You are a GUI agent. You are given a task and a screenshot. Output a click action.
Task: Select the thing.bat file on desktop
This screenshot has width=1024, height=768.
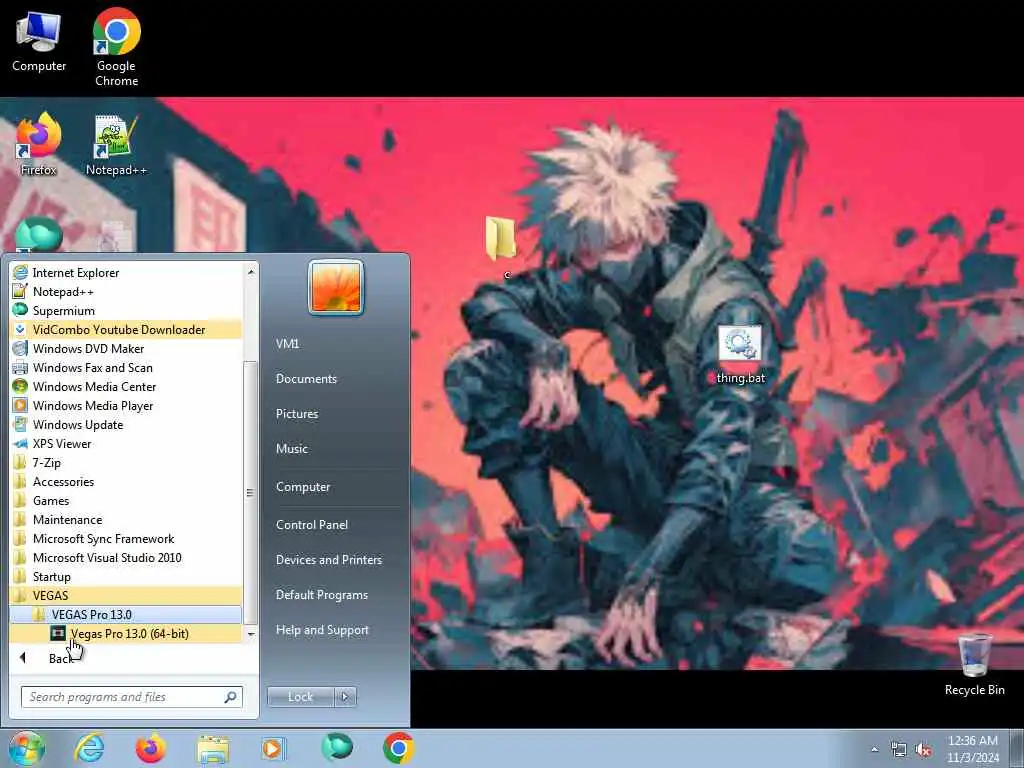(x=740, y=355)
